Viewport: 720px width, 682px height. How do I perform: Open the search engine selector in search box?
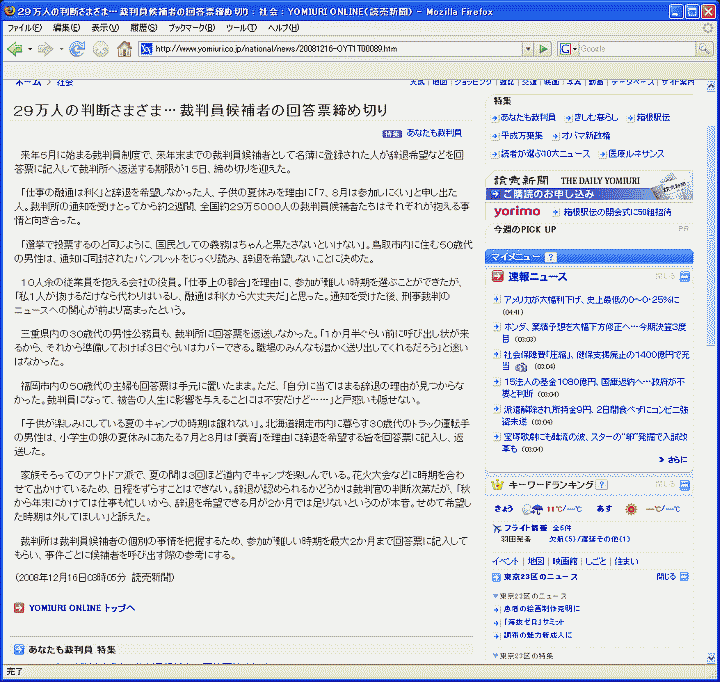pyautogui.click(x=568, y=48)
